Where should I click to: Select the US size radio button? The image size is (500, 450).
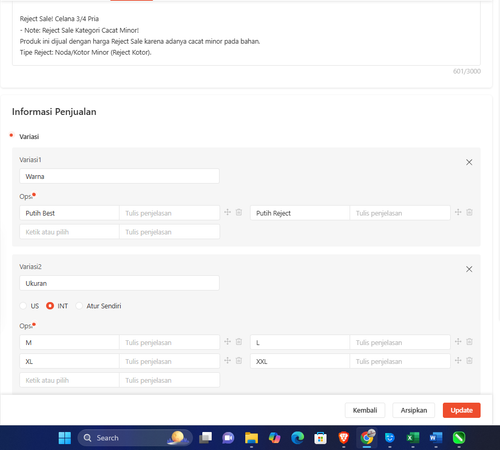tap(23, 306)
